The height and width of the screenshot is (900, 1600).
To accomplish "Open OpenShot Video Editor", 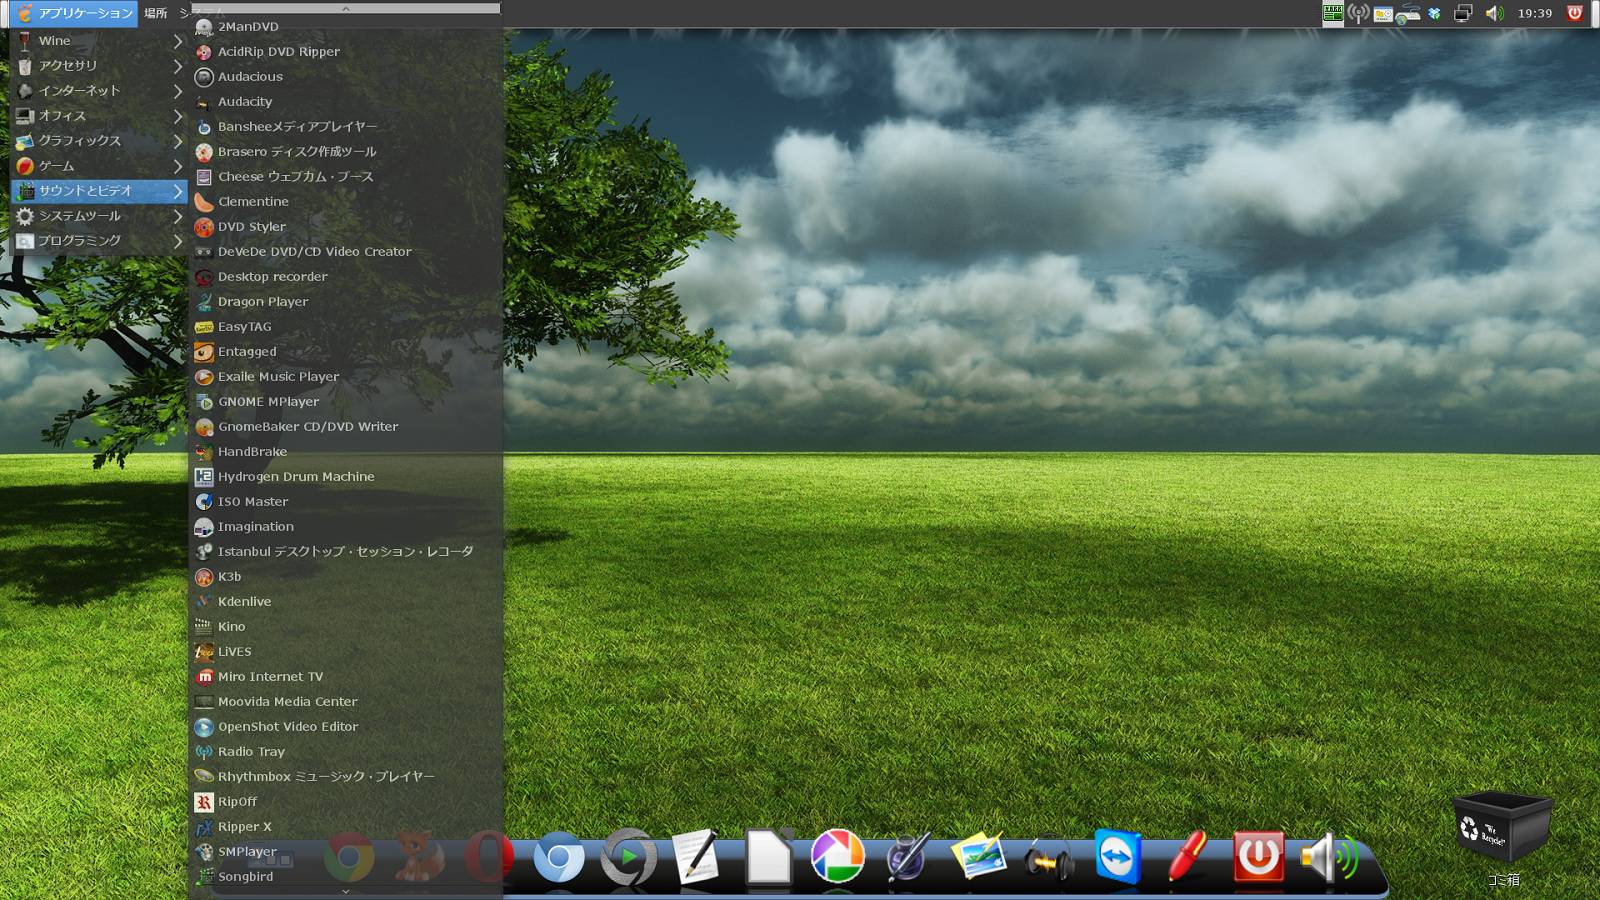I will [x=346, y=727].
